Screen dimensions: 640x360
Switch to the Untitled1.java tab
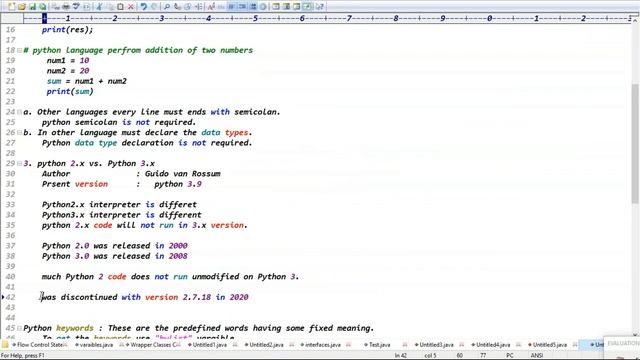click(x=209, y=345)
